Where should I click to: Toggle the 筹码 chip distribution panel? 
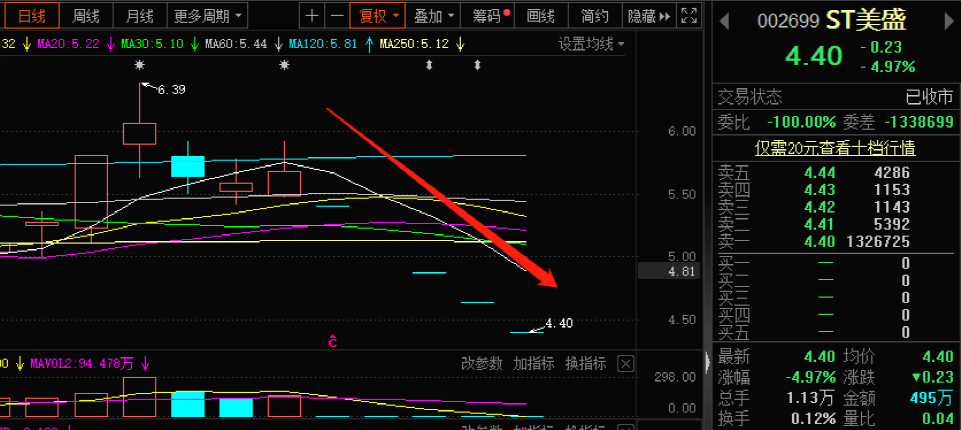coord(491,16)
